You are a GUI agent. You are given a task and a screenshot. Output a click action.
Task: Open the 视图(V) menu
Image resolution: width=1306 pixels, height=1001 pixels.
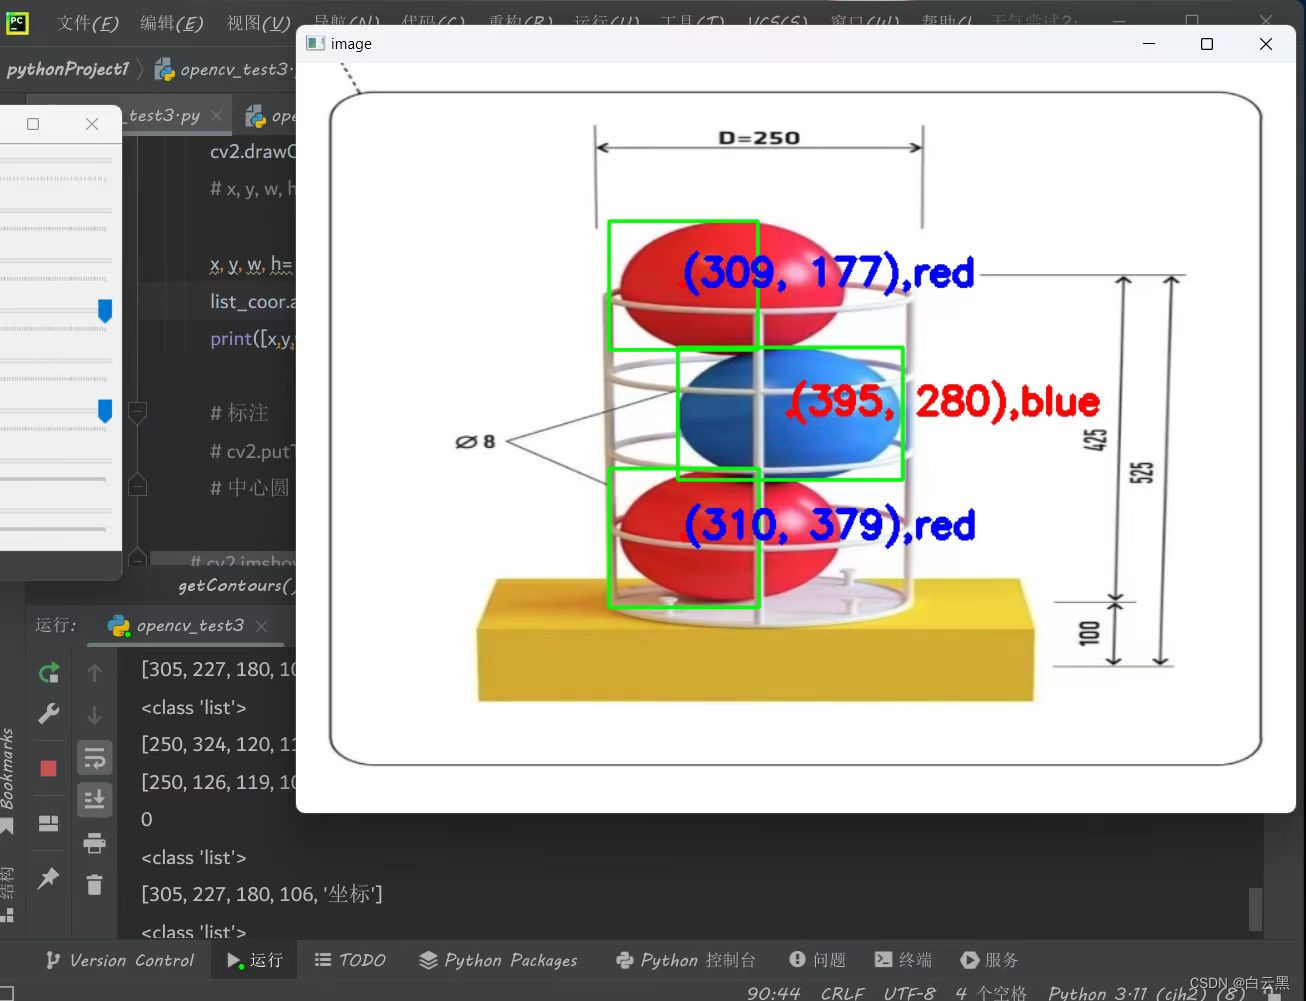[x=258, y=23]
